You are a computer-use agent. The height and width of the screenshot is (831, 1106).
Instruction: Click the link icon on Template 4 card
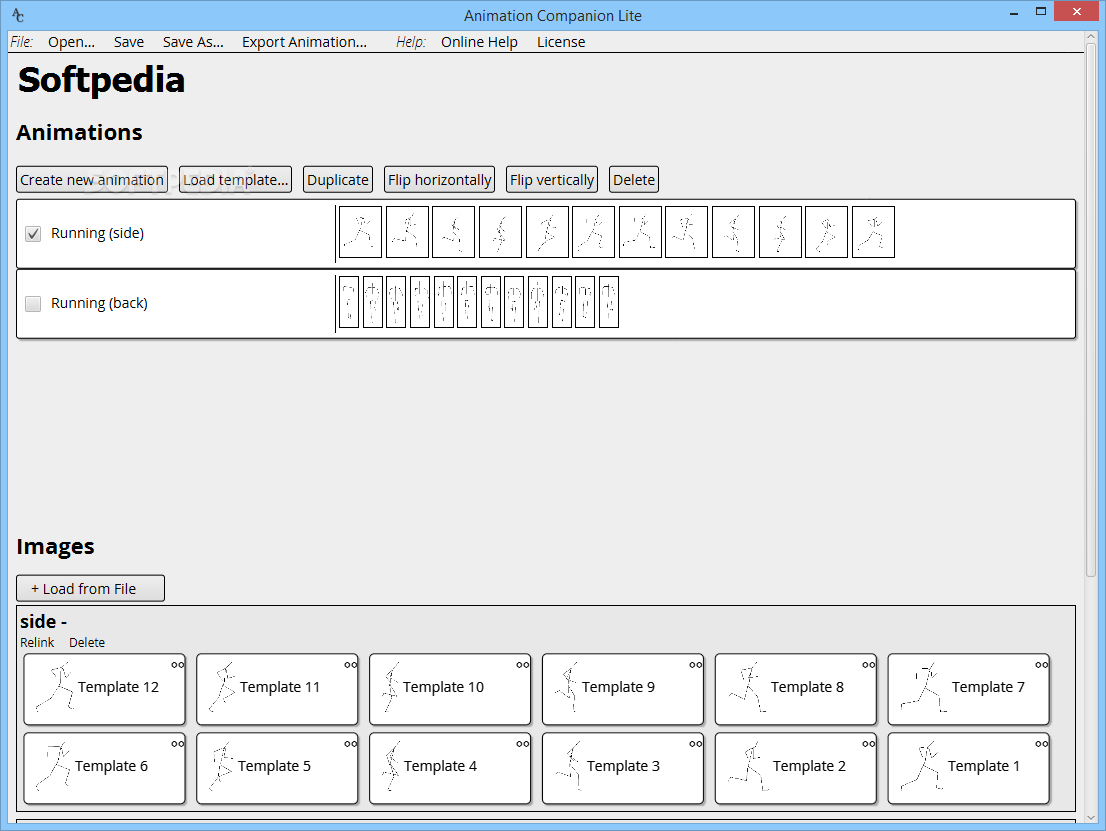[523, 744]
